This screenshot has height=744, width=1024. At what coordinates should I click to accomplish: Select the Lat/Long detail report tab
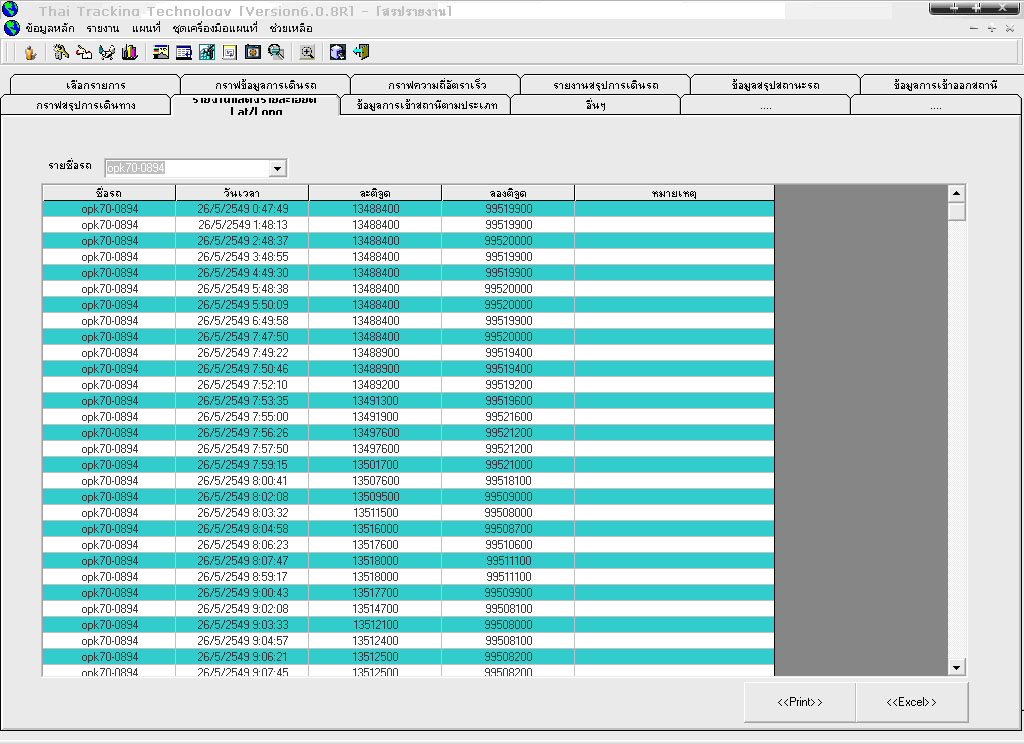point(255,105)
